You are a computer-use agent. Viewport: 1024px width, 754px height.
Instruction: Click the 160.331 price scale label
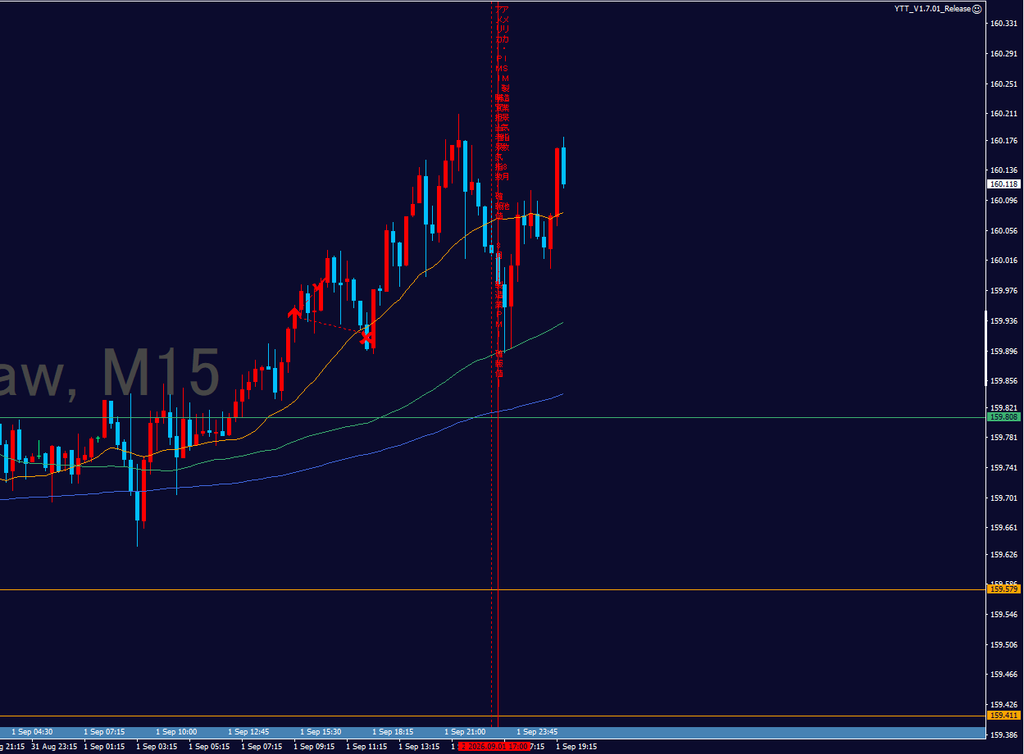point(1004,24)
